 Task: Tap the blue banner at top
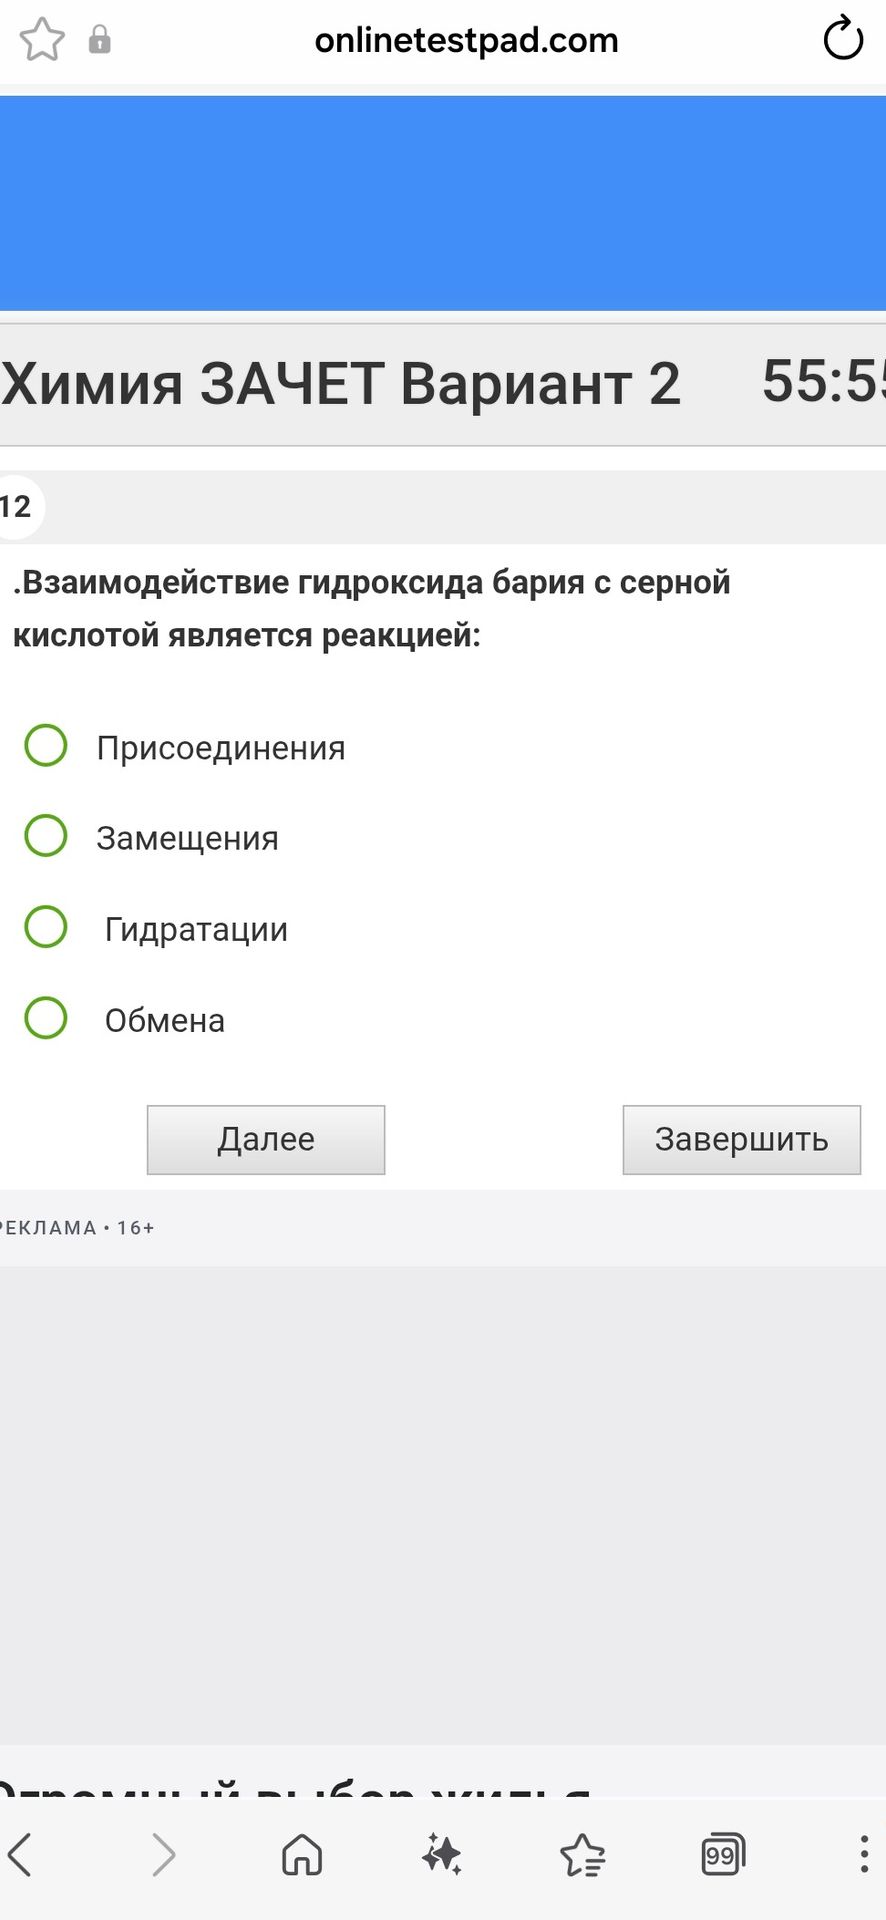(x=443, y=203)
